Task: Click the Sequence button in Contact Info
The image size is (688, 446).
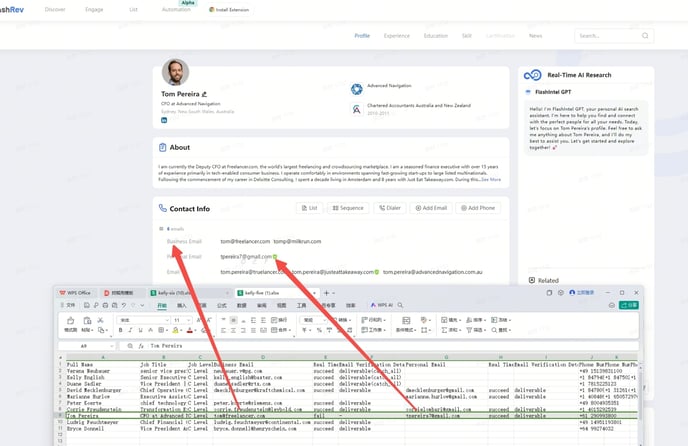Action: click(348, 208)
